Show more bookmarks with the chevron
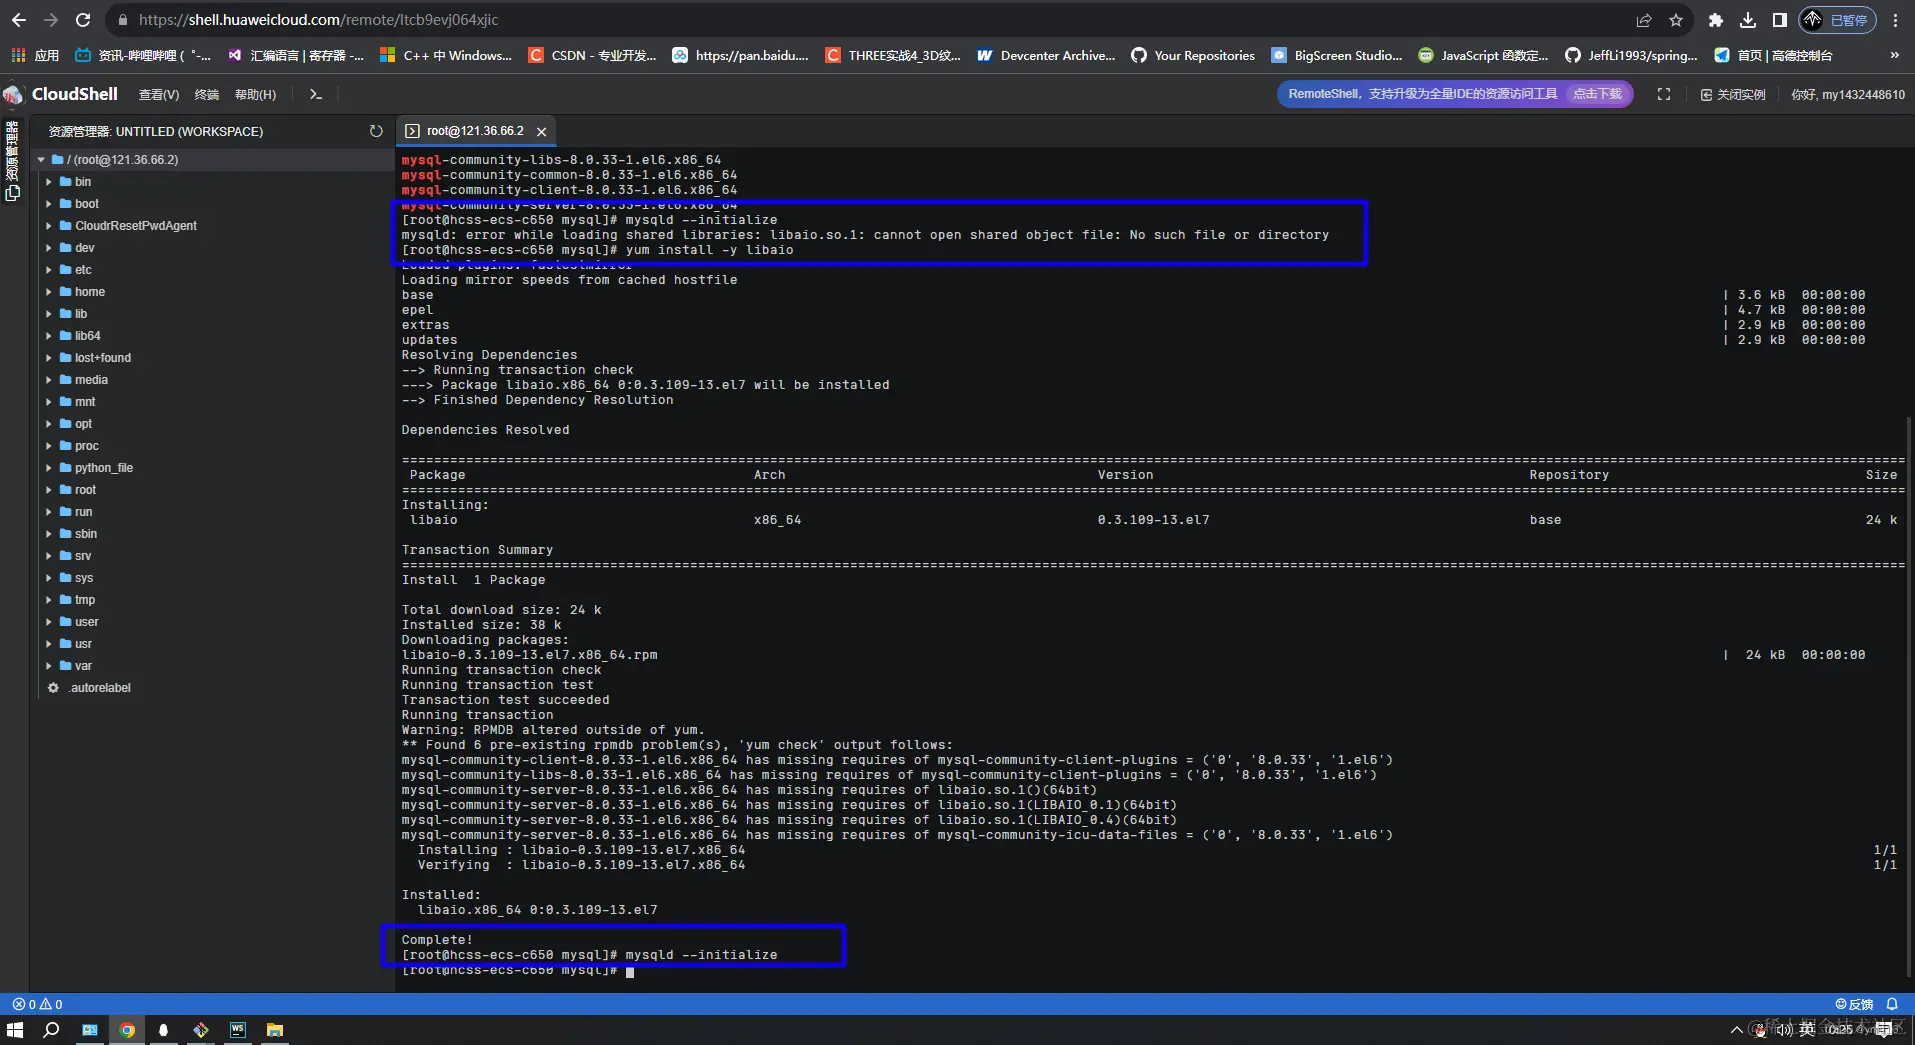Viewport: 1915px width, 1045px height. pos(1894,55)
